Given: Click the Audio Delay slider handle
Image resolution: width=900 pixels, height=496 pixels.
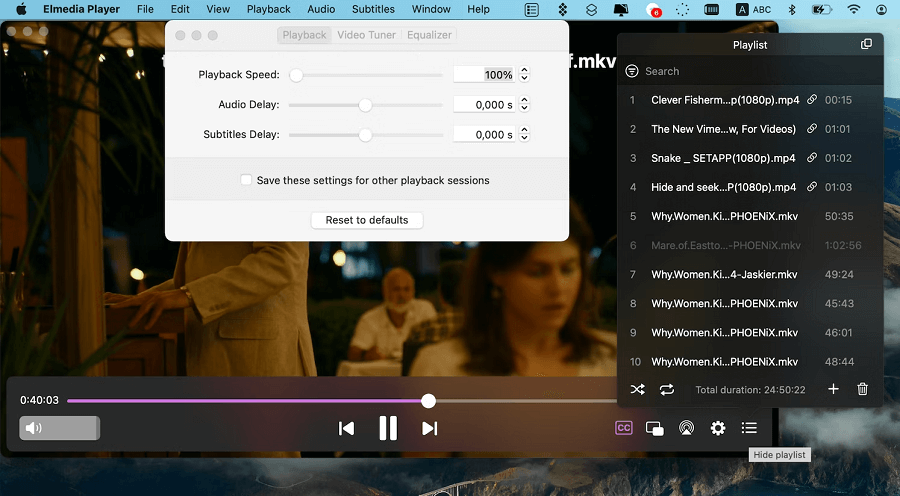Looking at the screenshot, I should (x=365, y=105).
